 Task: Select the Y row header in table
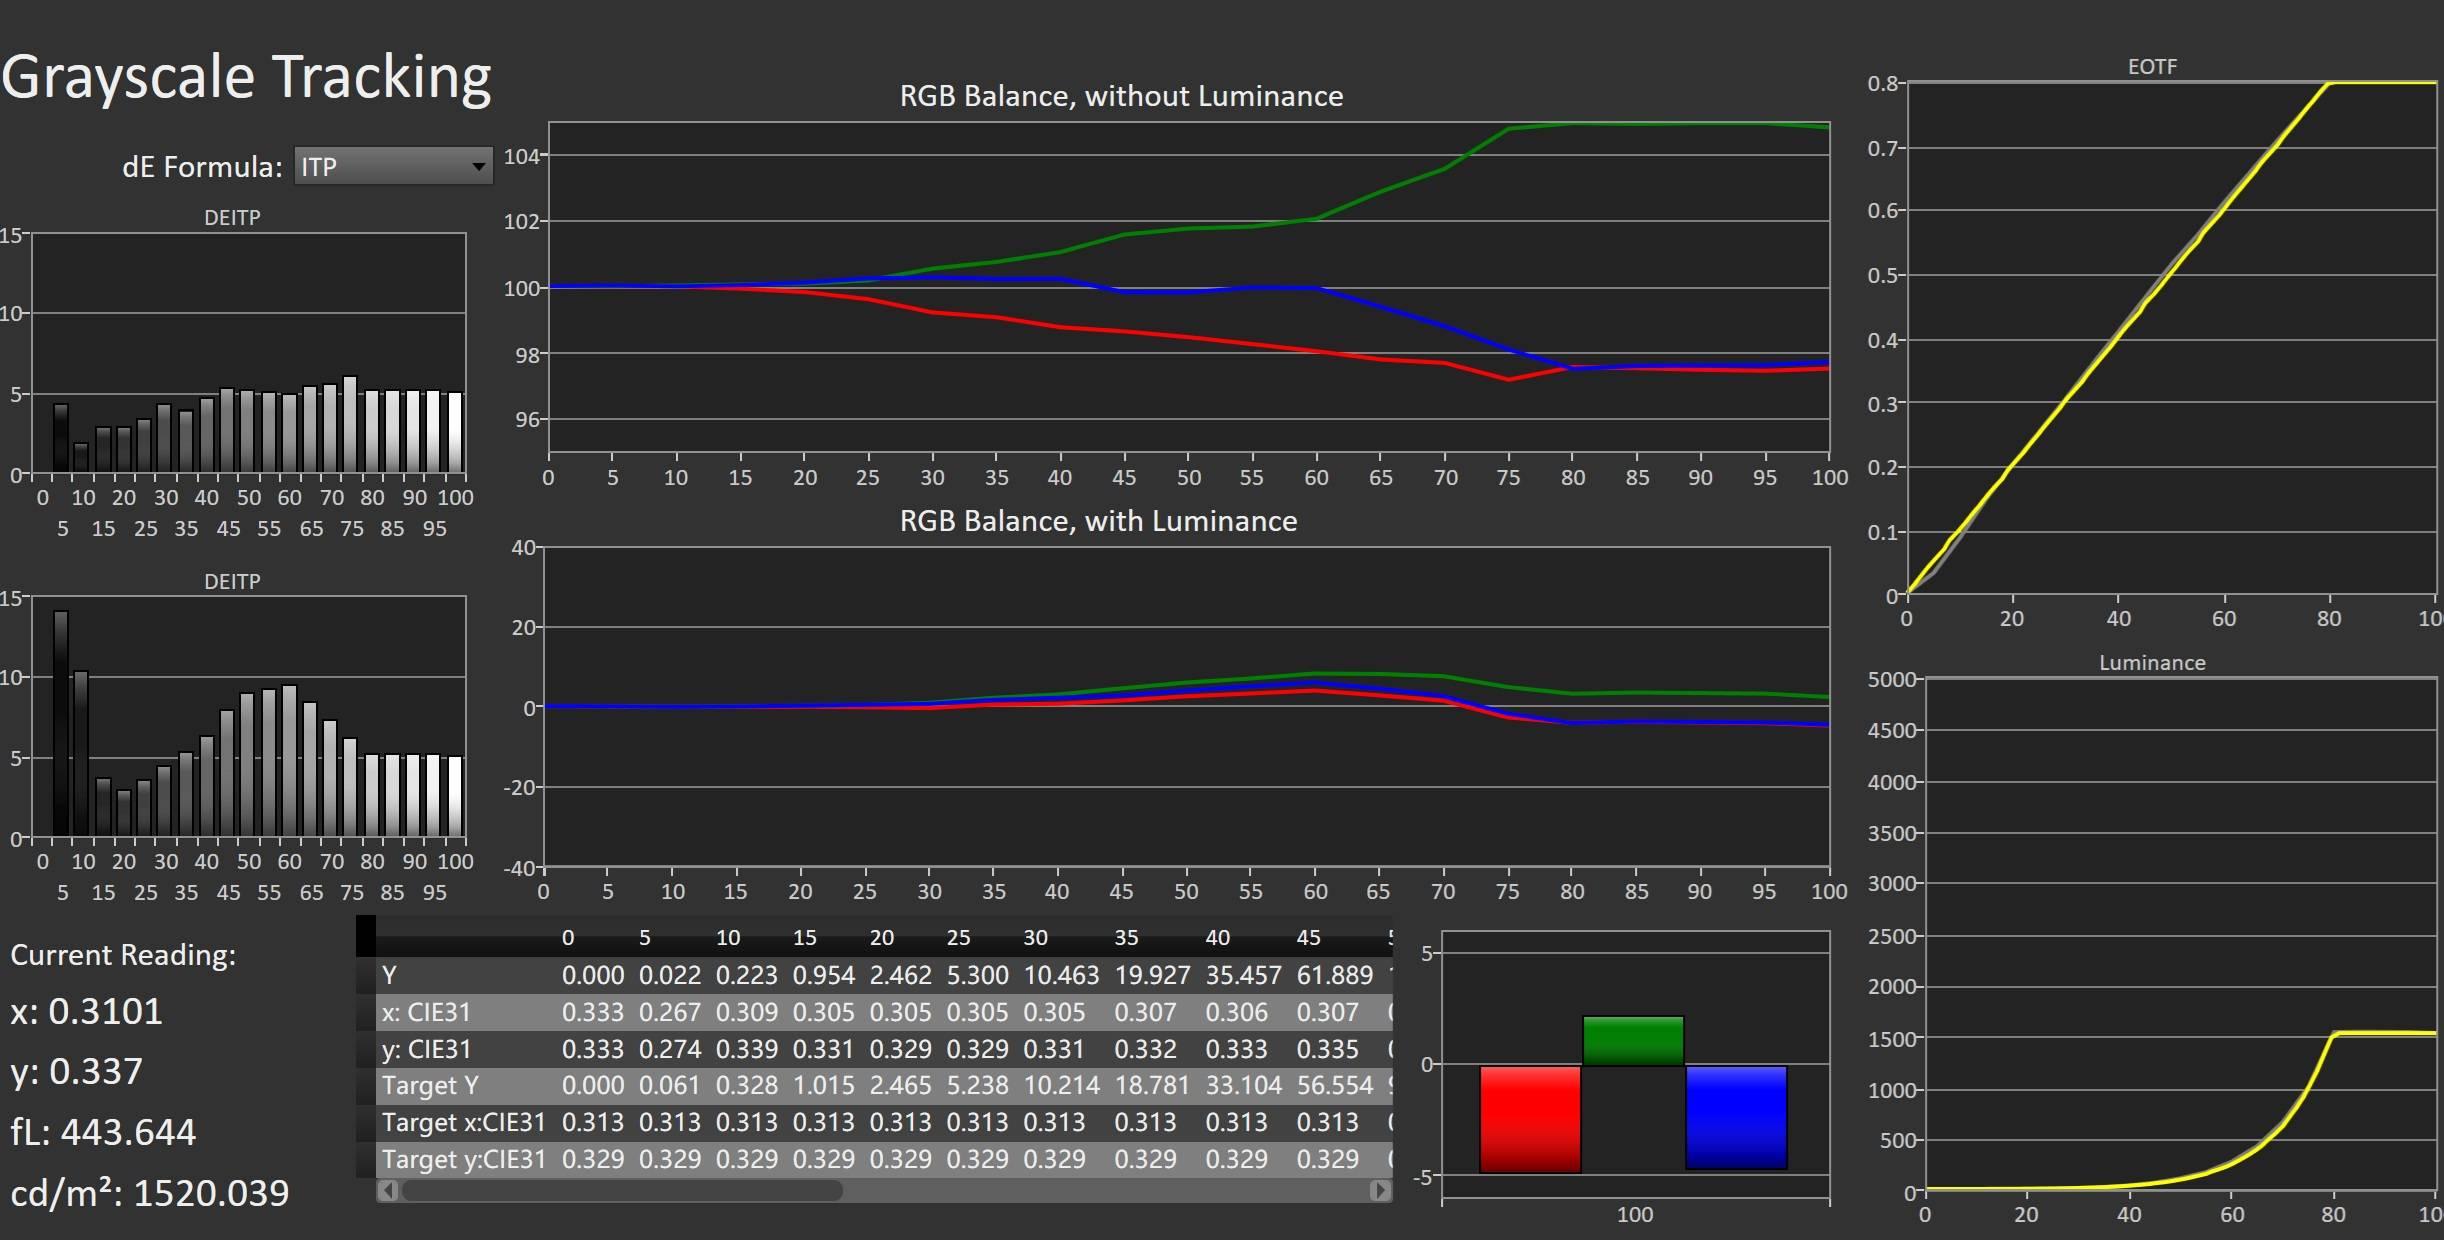[390, 975]
